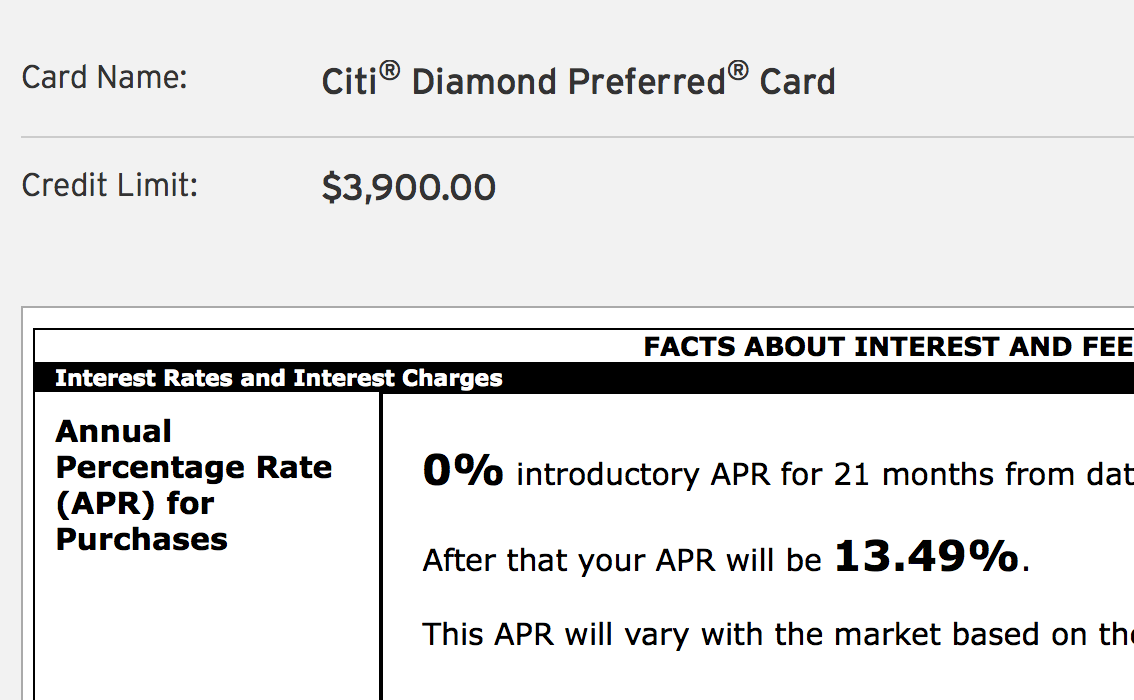This screenshot has height=700, width=1134.
Task: Click the word Purchases in the left cell
Action: (x=142, y=539)
